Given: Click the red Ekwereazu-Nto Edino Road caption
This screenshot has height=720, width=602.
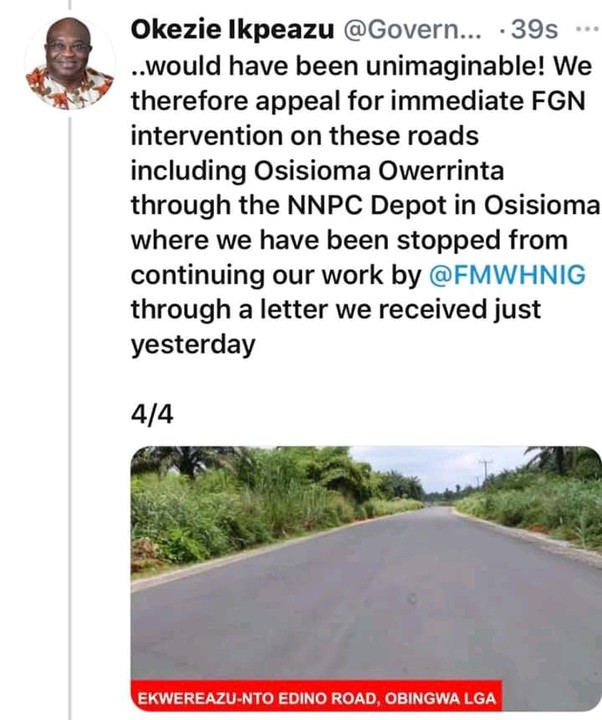Looking at the screenshot, I should click(320, 696).
